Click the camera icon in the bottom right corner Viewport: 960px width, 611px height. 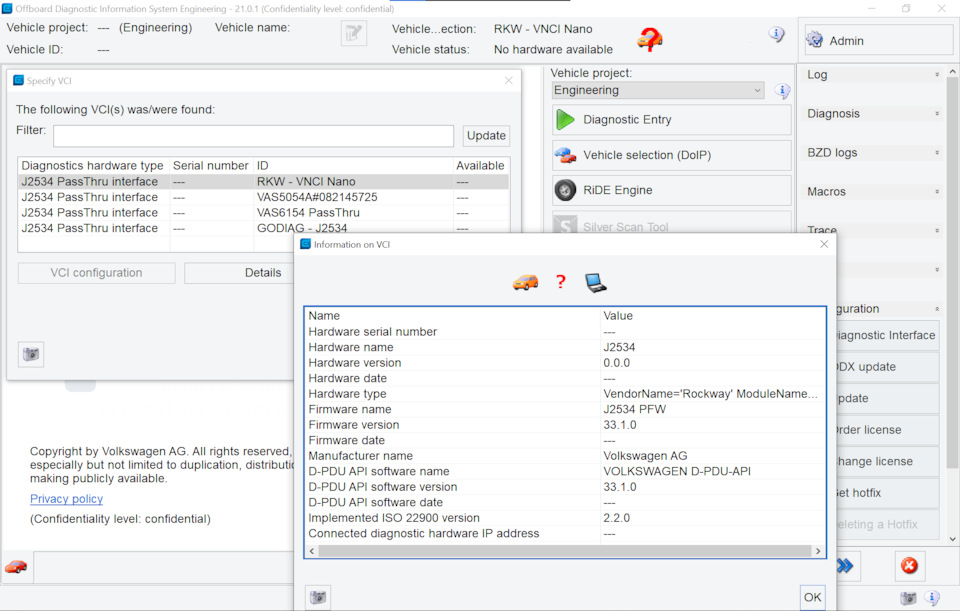909,598
